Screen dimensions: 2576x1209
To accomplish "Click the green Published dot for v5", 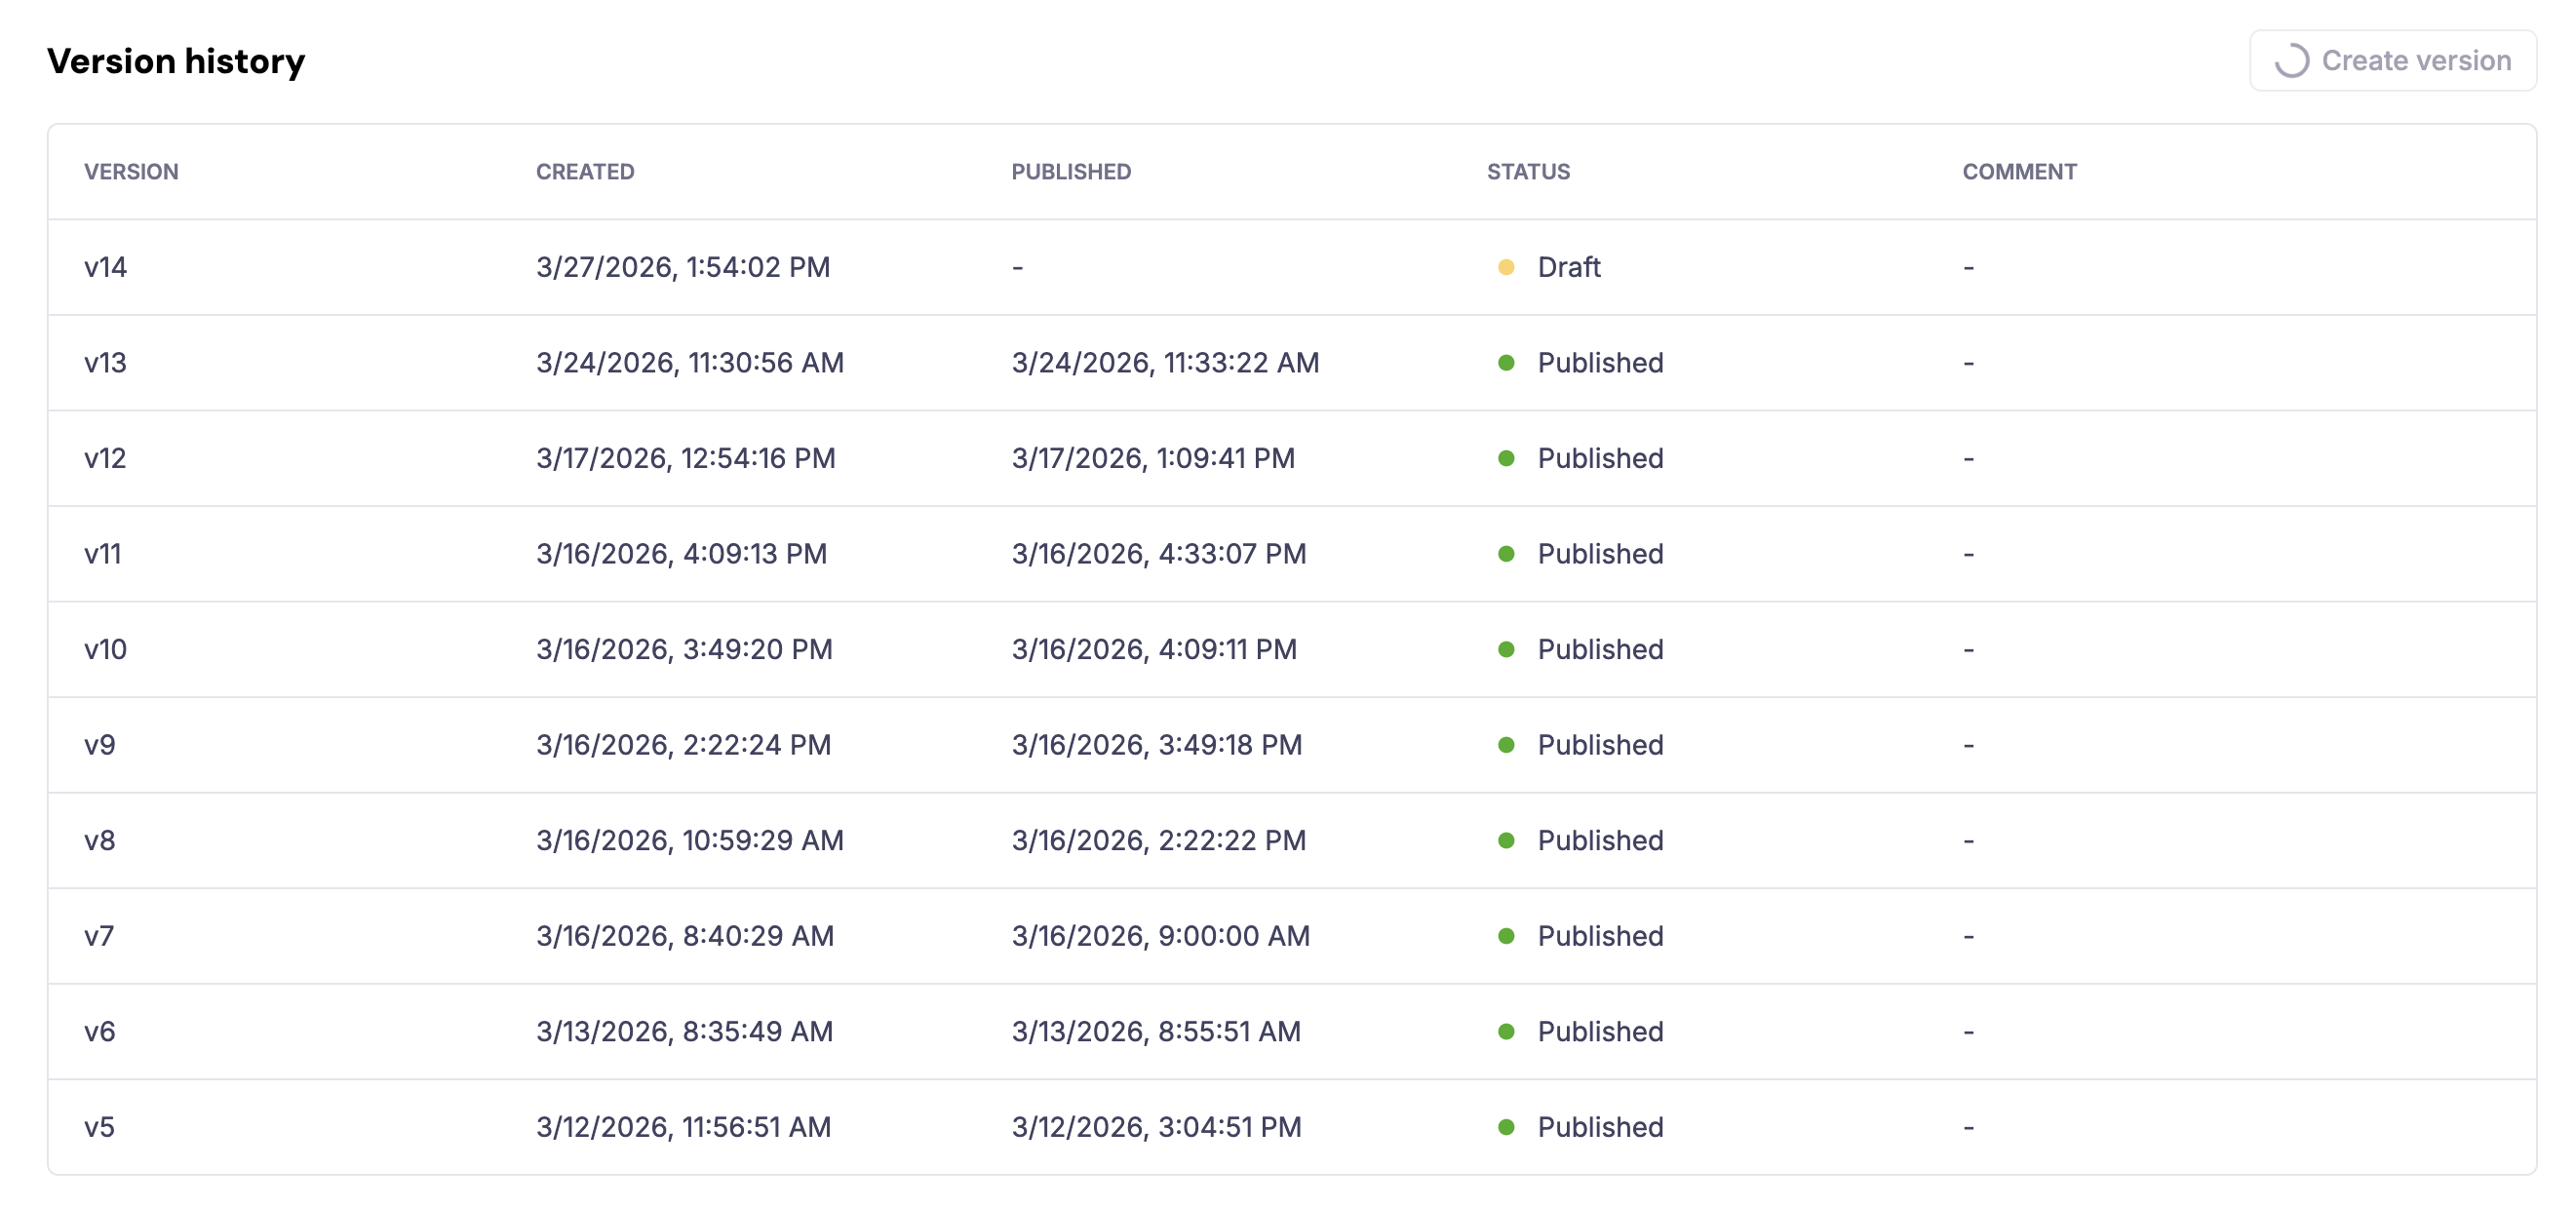I will [x=1507, y=1126].
